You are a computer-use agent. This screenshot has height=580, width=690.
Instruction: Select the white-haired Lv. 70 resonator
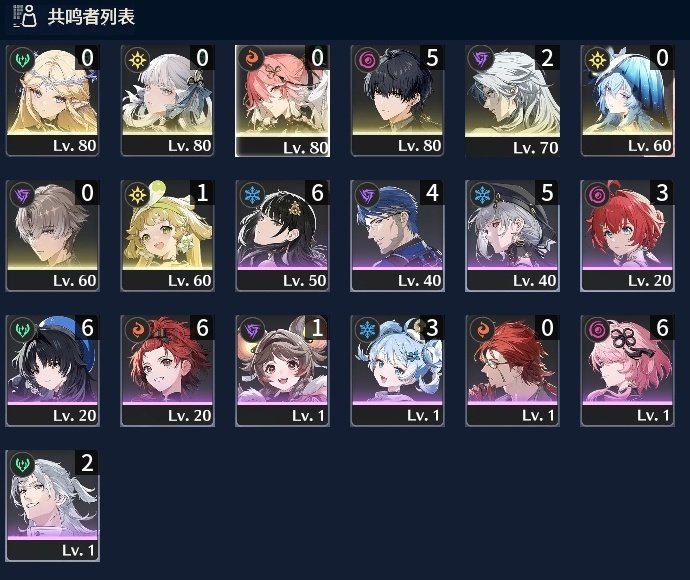tap(512, 101)
